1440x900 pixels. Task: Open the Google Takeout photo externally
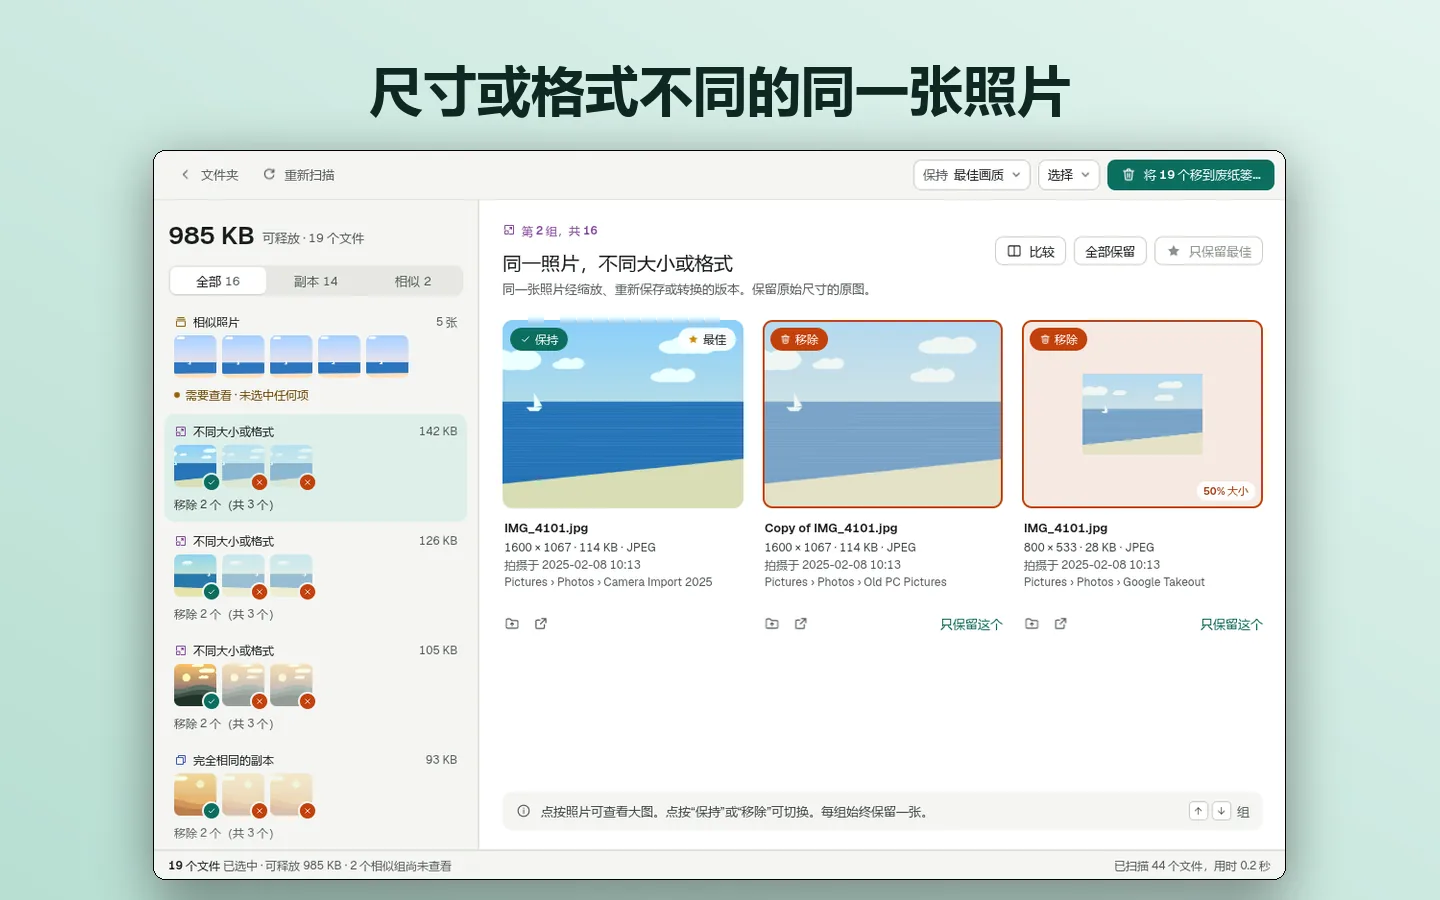[1061, 624]
